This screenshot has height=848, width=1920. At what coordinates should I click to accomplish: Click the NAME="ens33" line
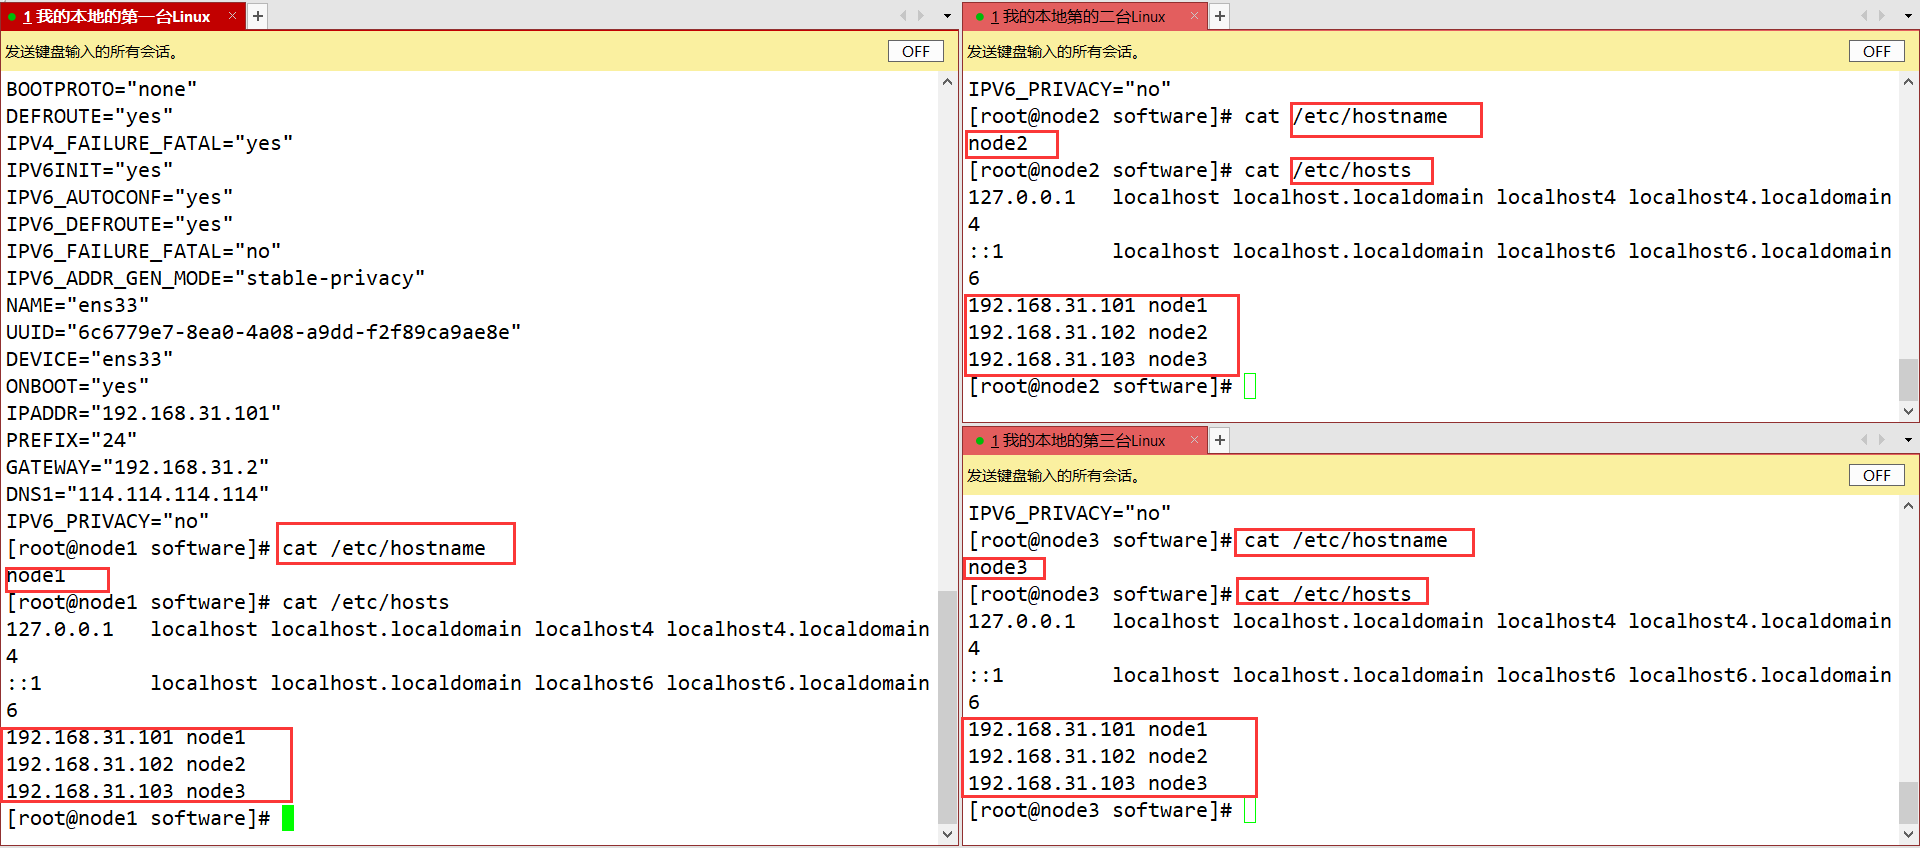pyautogui.click(x=78, y=305)
